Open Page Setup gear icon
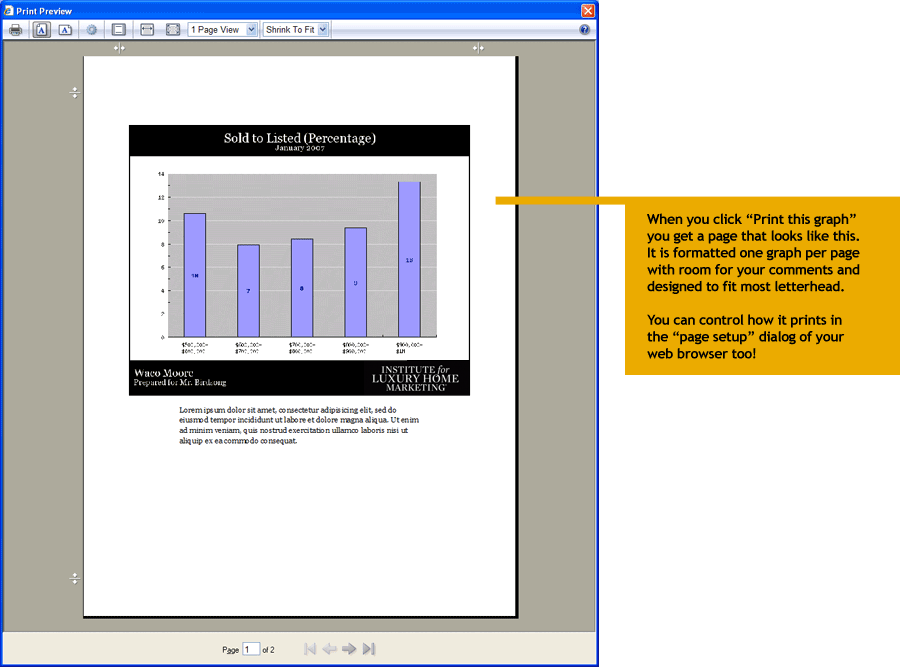The width and height of the screenshot is (900, 667). pyautogui.click(x=92, y=30)
